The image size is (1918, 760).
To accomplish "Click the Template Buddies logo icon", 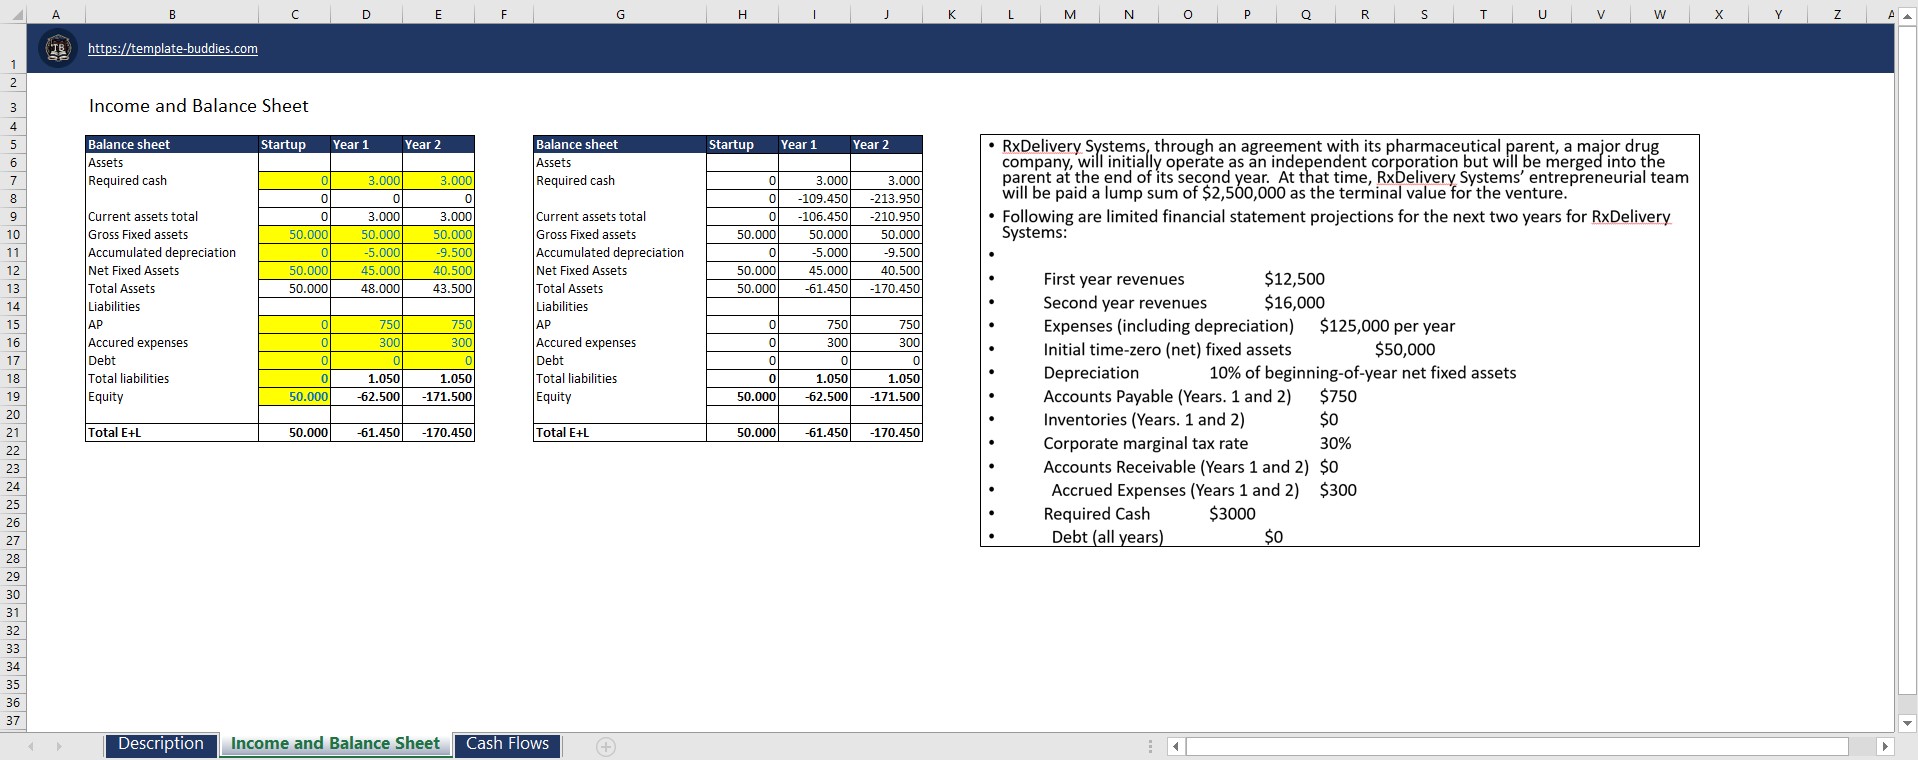I will 59,48.
